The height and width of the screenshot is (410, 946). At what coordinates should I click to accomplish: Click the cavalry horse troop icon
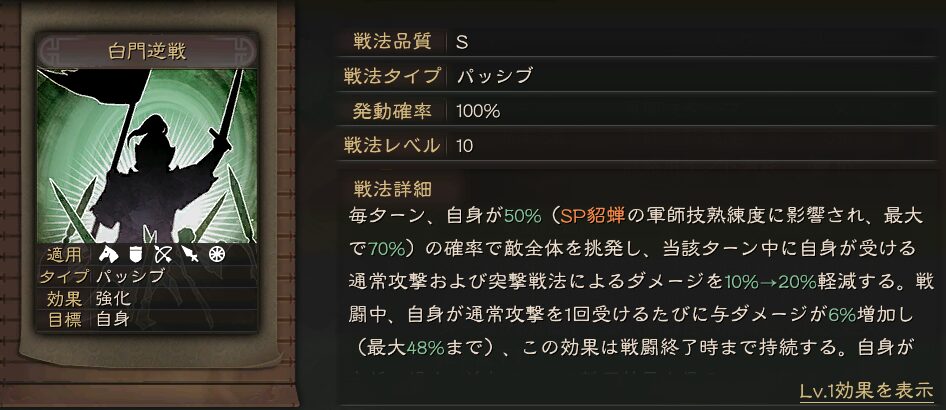pos(106,254)
